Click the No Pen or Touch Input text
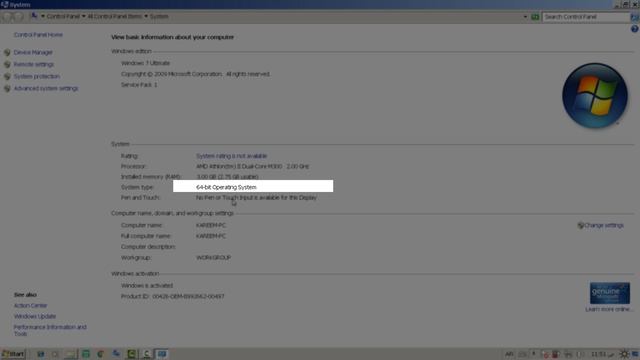Screen dimensions: 640x360 tap(256, 198)
